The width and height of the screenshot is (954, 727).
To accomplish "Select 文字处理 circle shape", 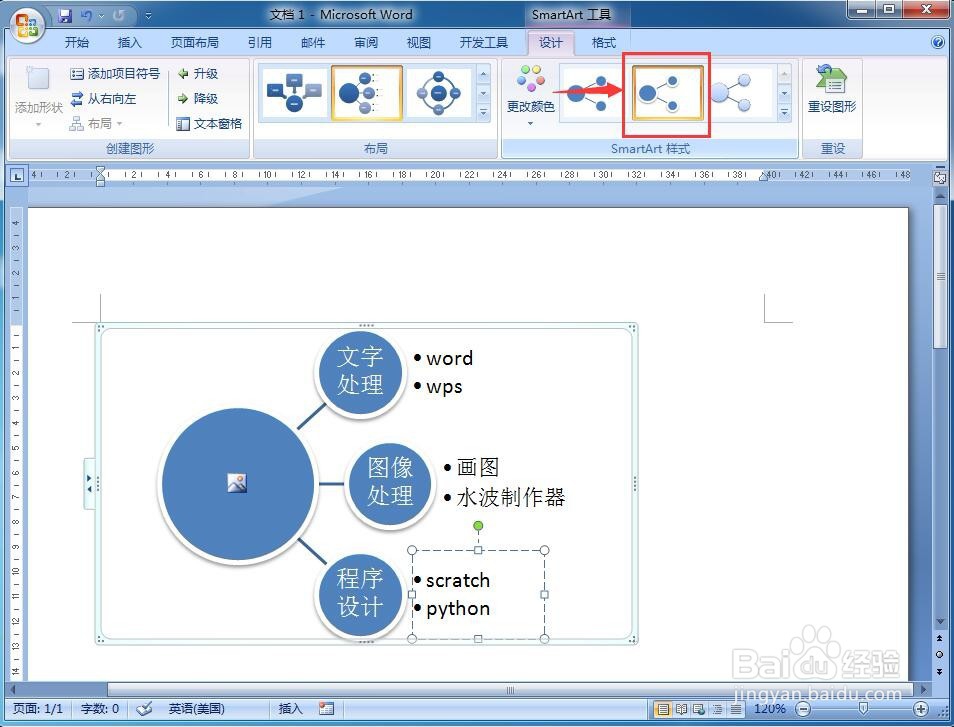I will tap(360, 372).
